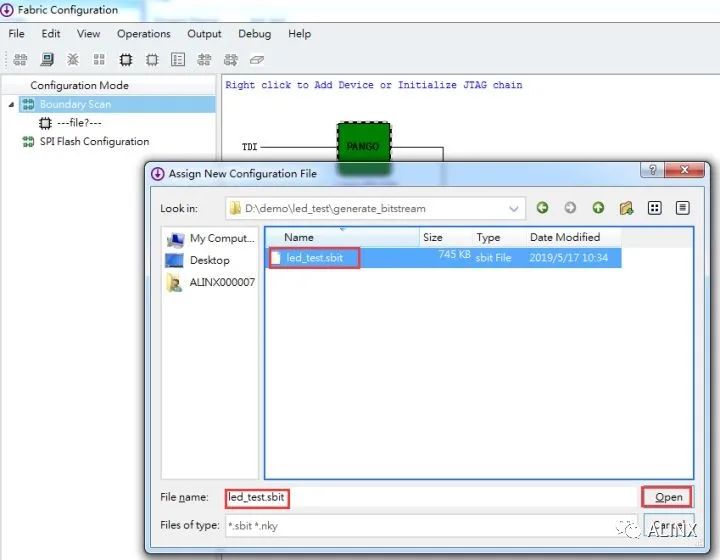
Task: Close the Assign New Configuration File dialog
Action: (x=684, y=170)
